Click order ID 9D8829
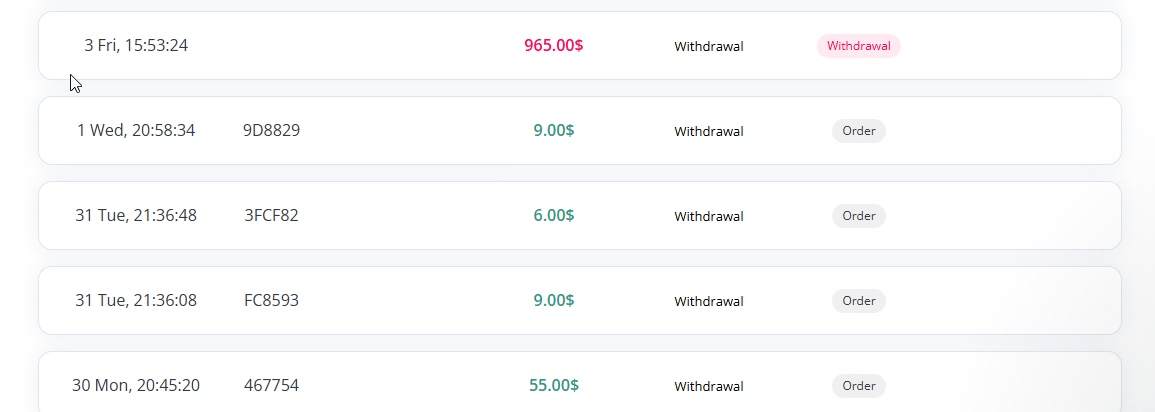 tap(271, 130)
